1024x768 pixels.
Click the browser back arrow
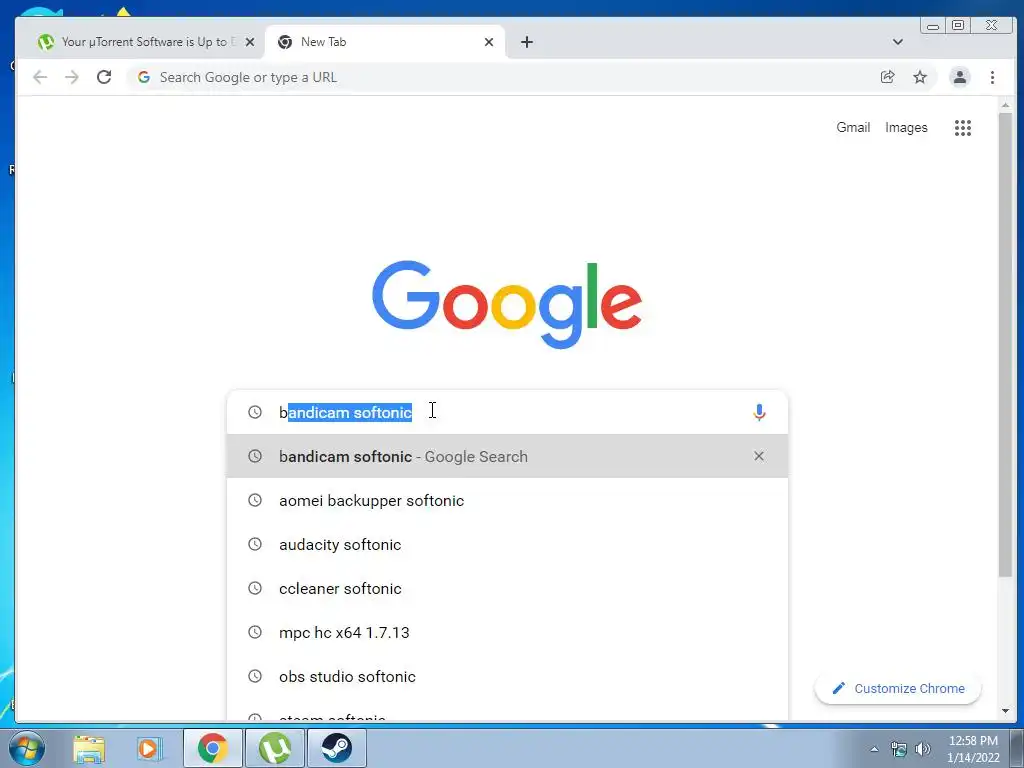40,77
